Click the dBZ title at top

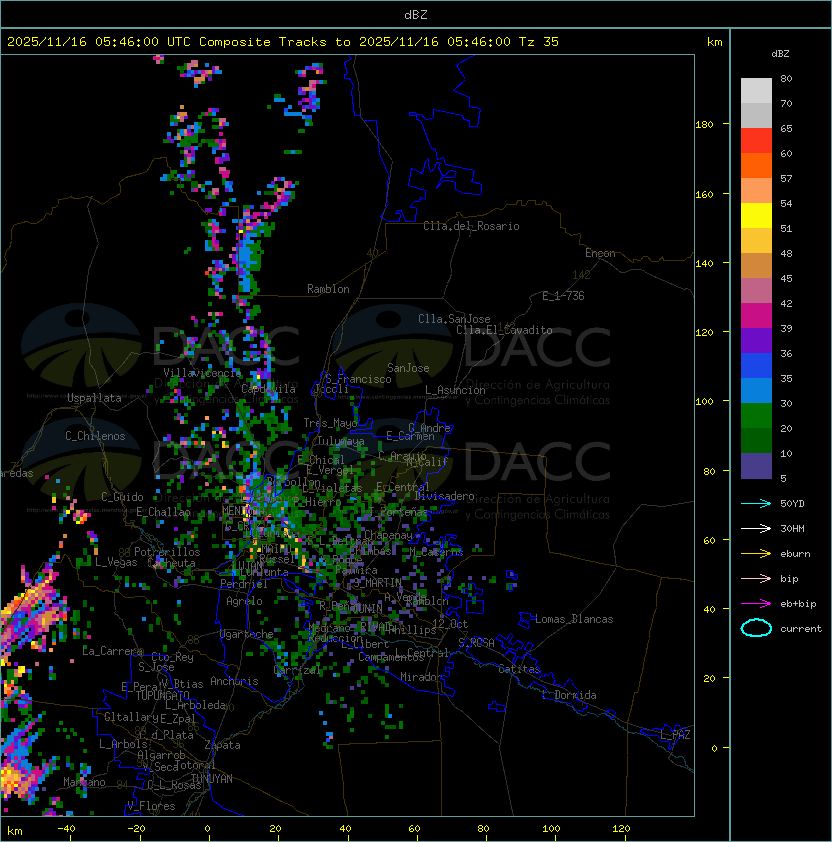click(x=416, y=14)
